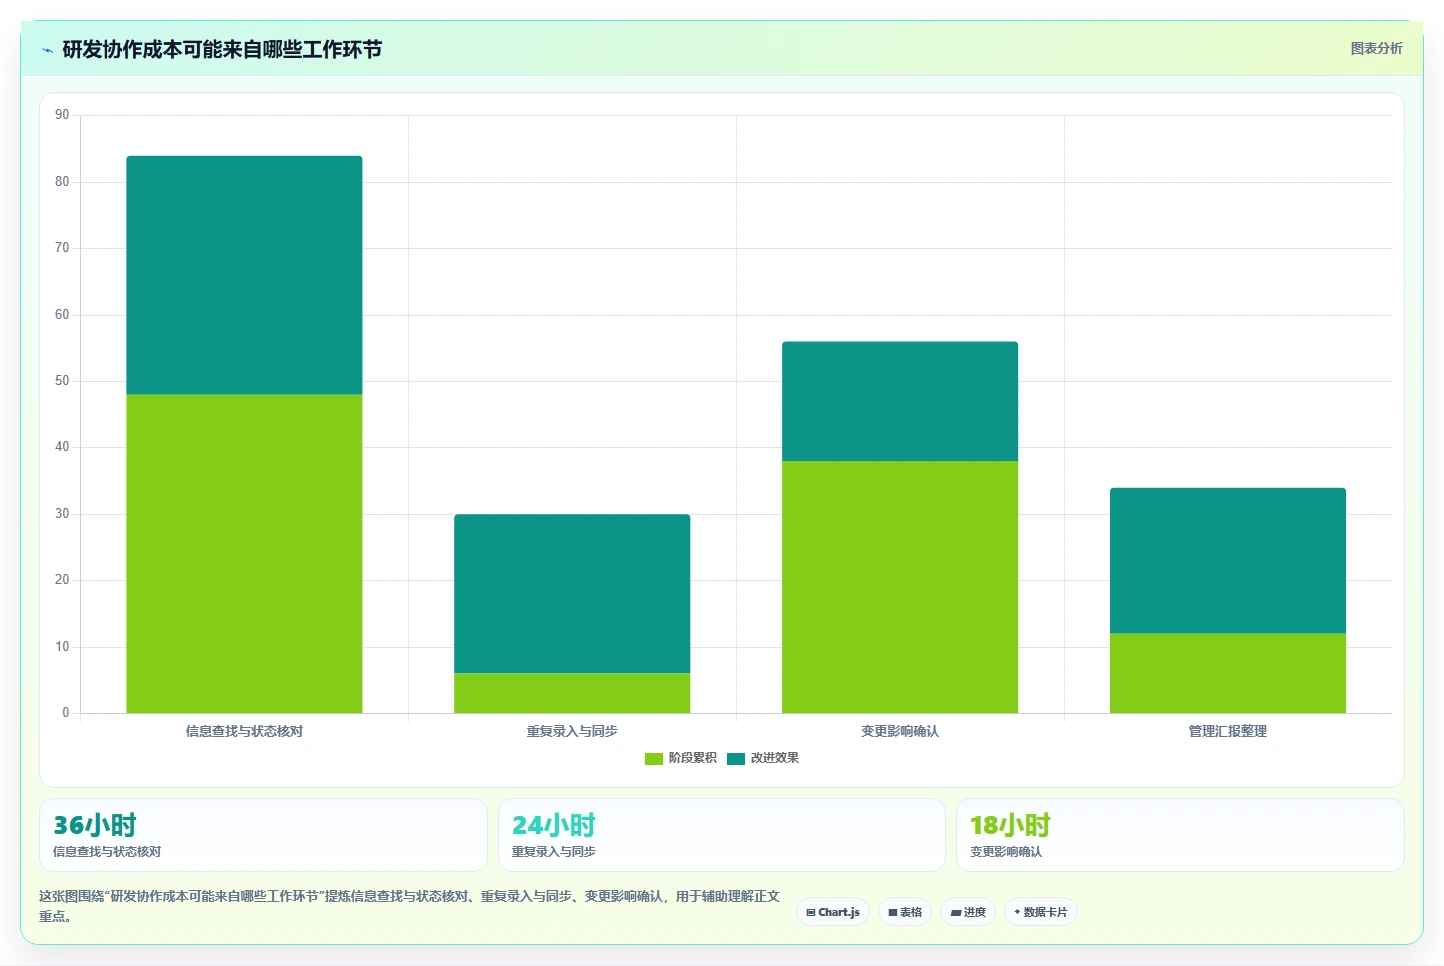Click the 进度 tag chip

coord(968,912)
